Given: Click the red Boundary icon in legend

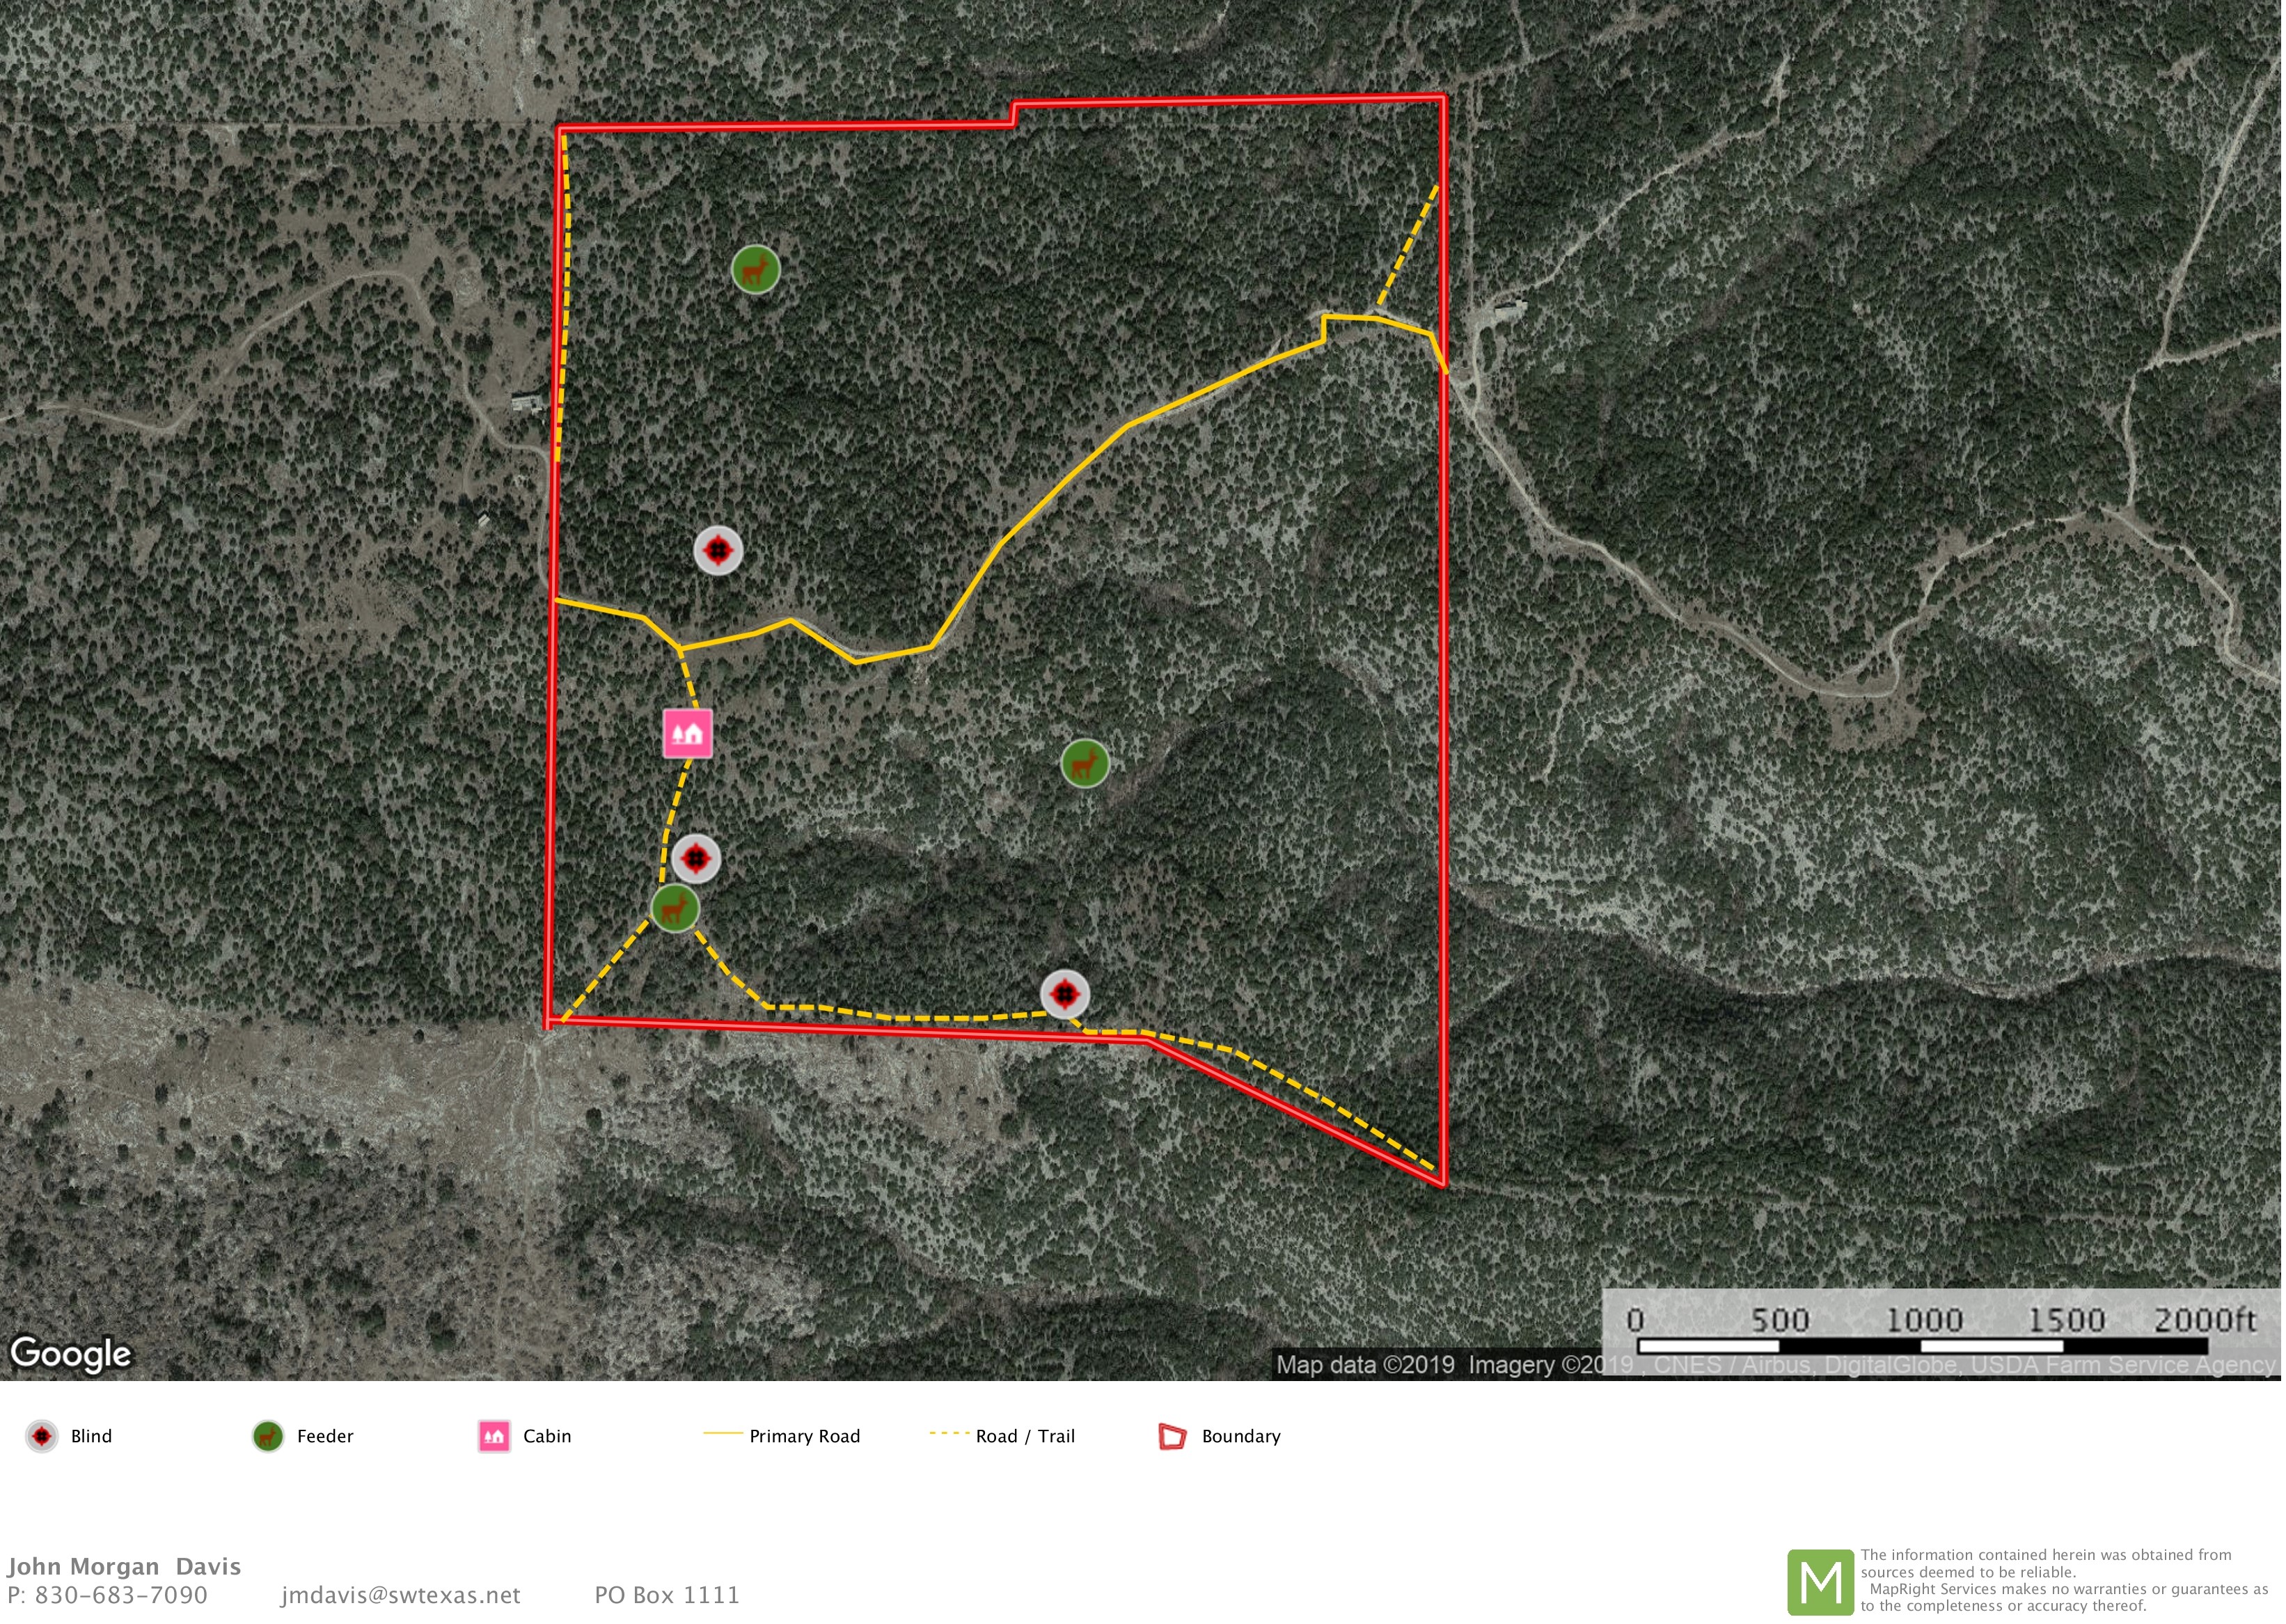Looking at the screenshot, I should pos(1172,1436).
